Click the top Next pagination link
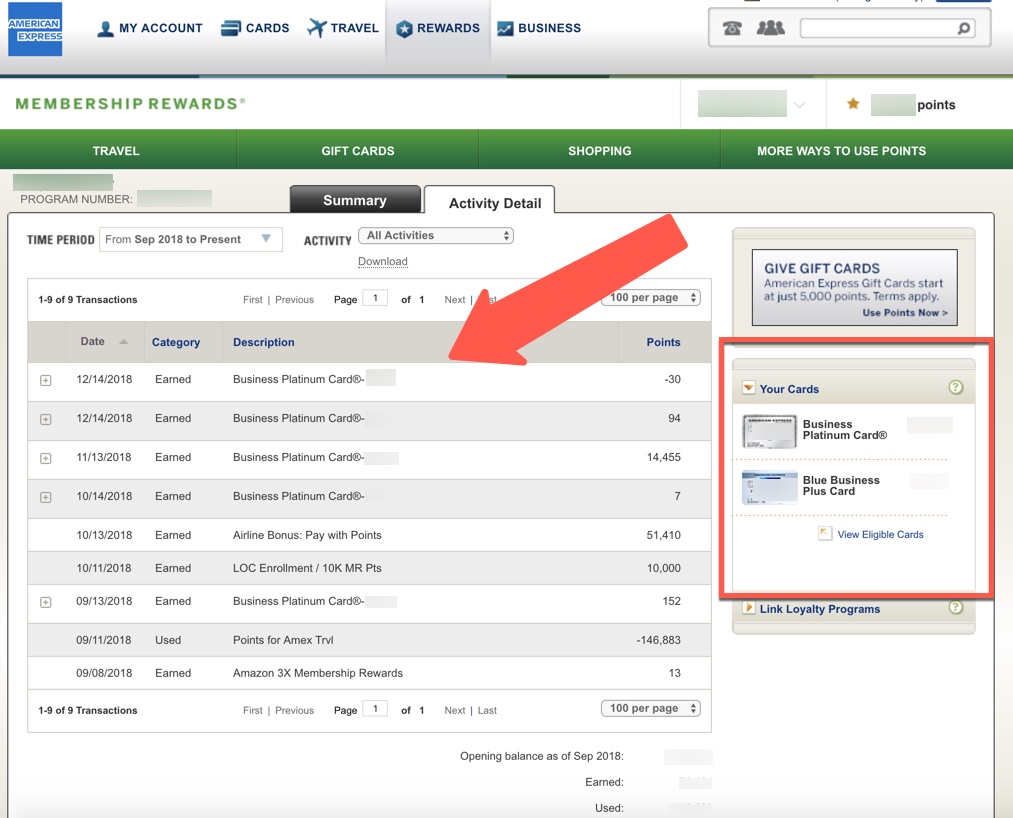 pyautogui.click(x=455, y=300)
